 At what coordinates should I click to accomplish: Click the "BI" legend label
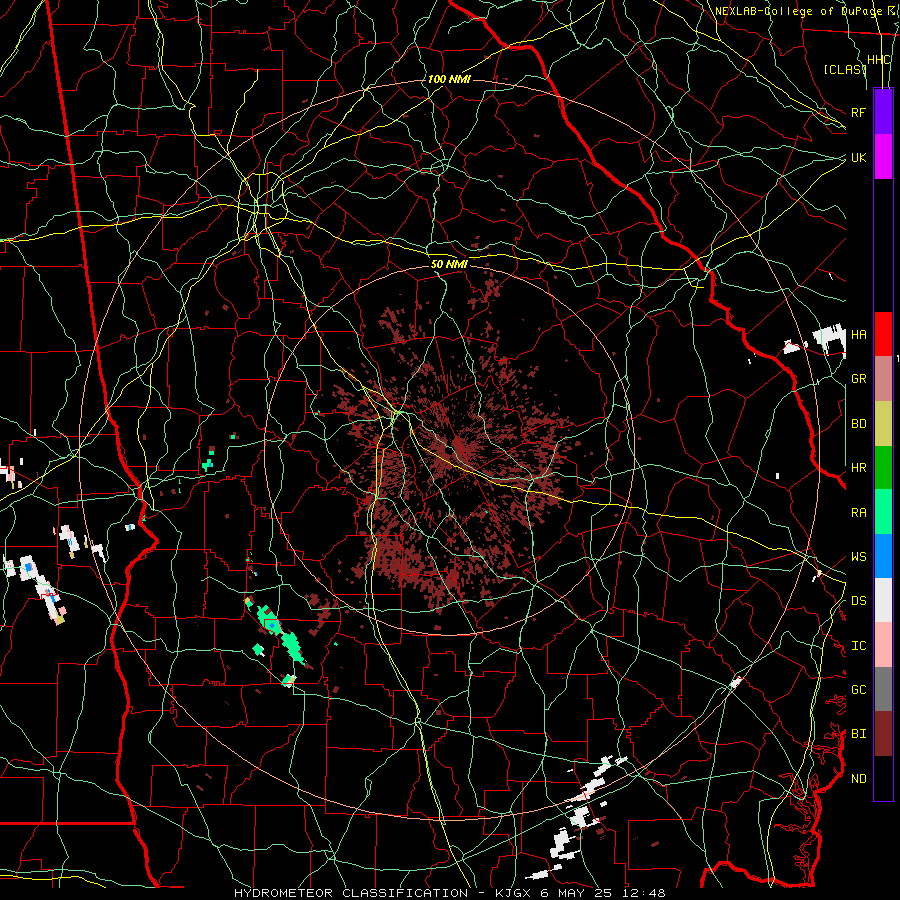(858, 734)
